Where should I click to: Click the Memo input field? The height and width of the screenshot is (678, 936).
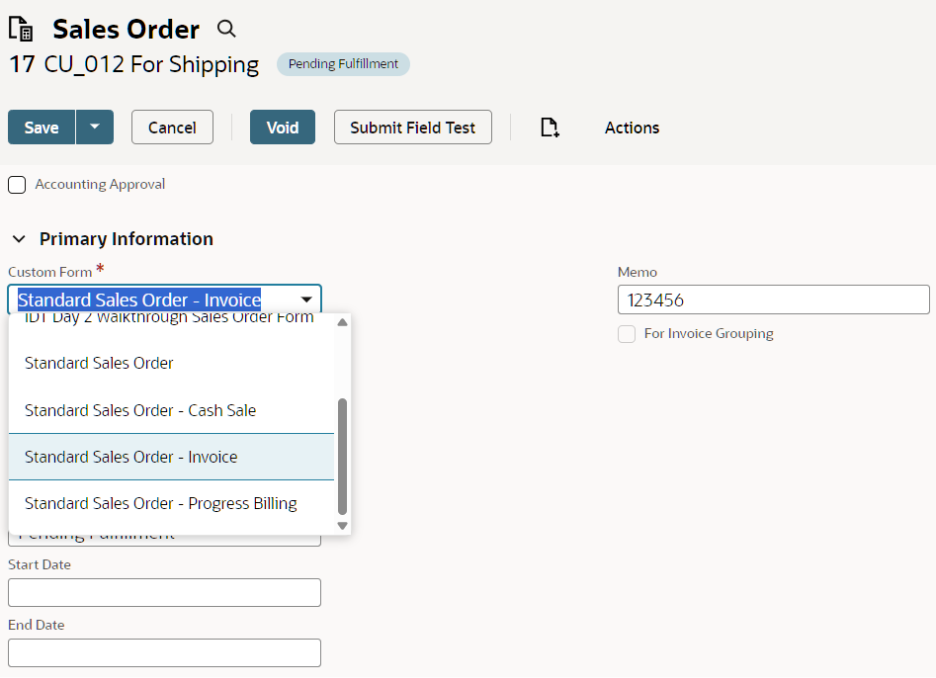click(774, 300)
